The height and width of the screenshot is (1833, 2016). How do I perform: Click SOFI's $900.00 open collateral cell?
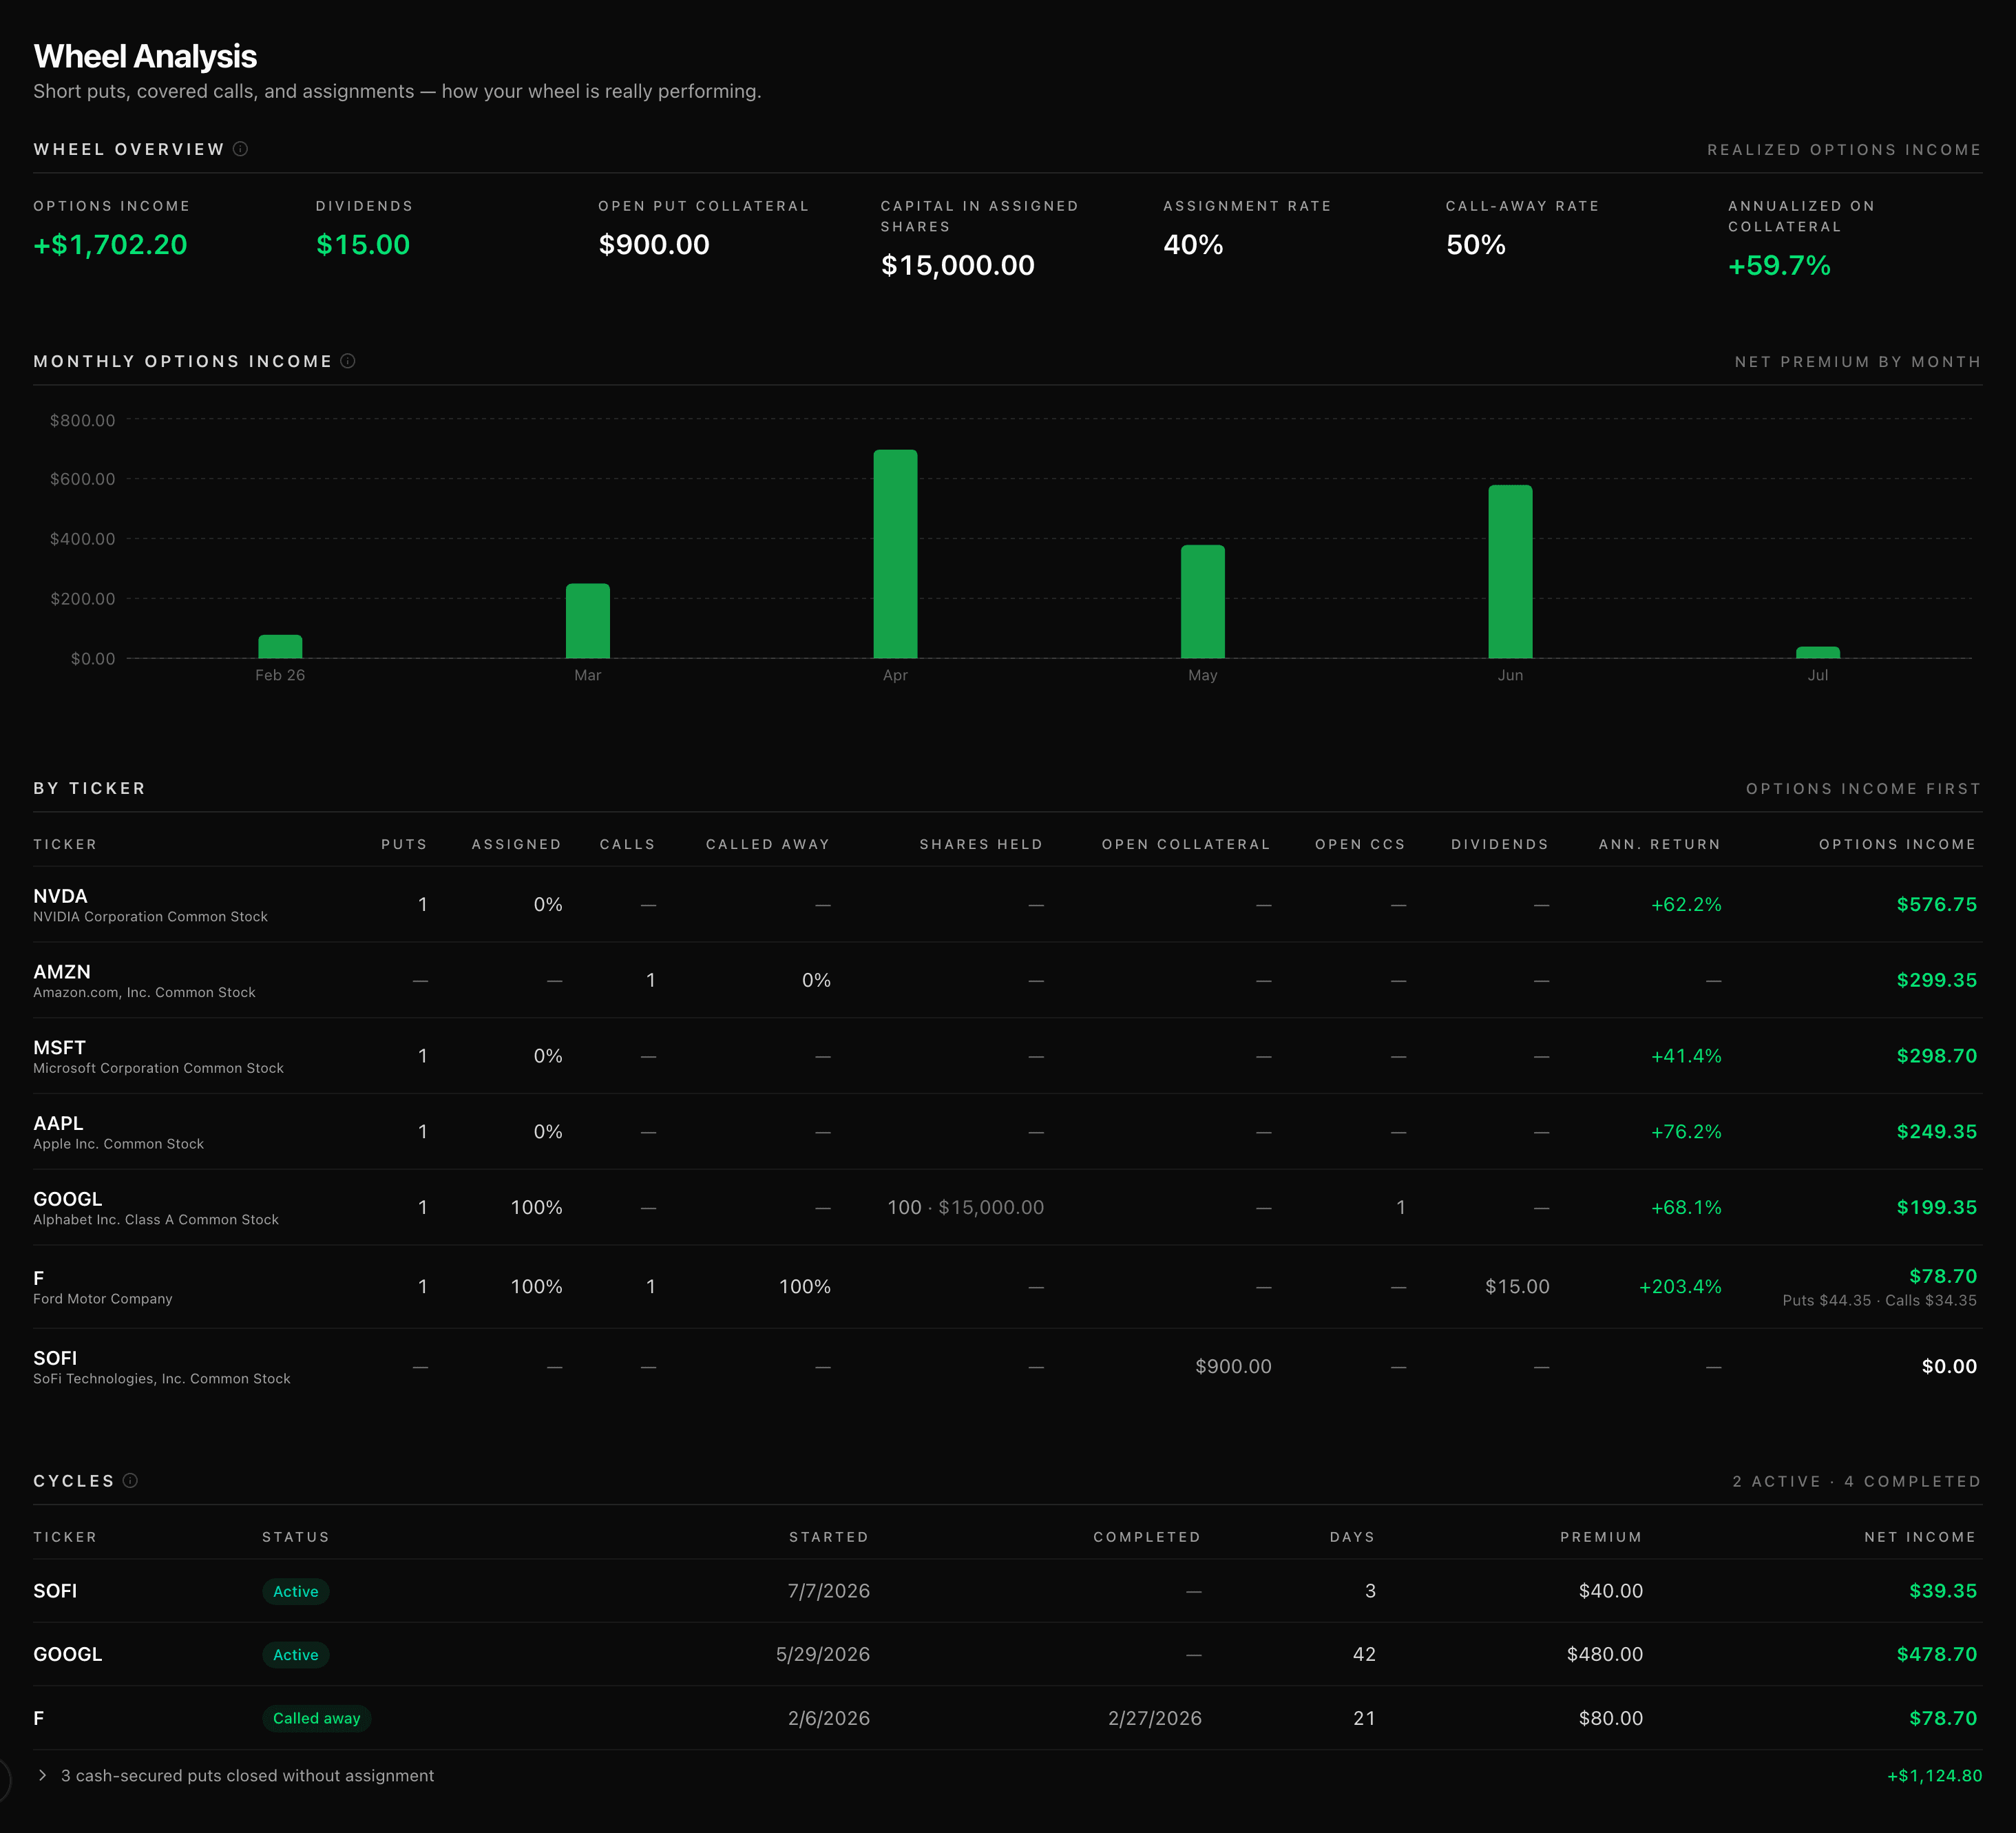[1233, 1366]
